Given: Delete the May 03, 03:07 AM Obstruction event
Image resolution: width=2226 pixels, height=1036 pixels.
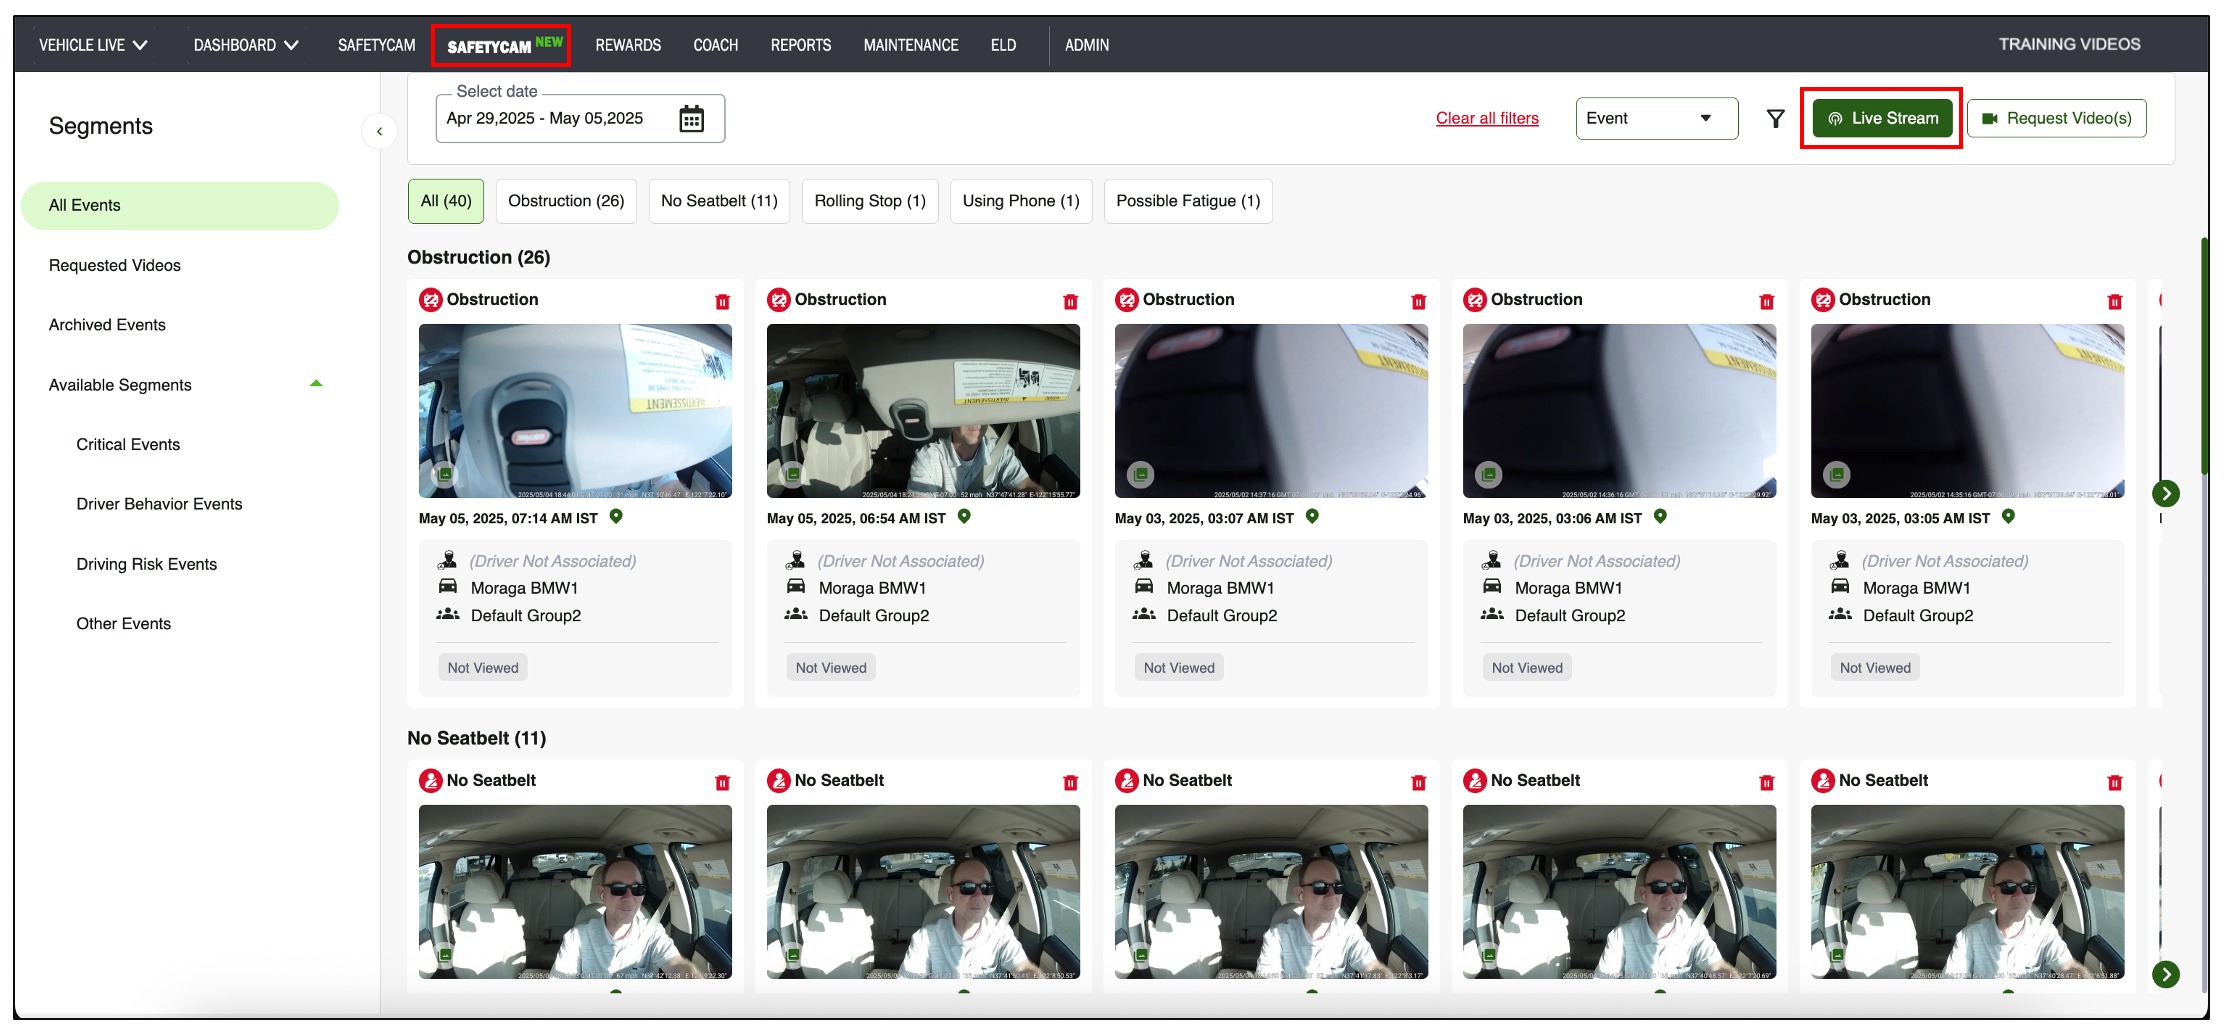Looking at the screenshot, I should point(1418,301).
